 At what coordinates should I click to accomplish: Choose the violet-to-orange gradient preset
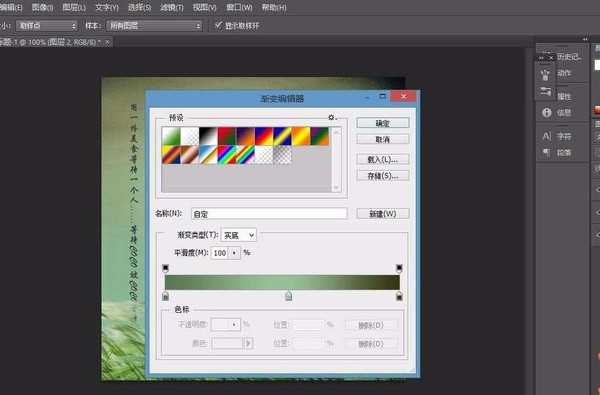click(245, 136)
